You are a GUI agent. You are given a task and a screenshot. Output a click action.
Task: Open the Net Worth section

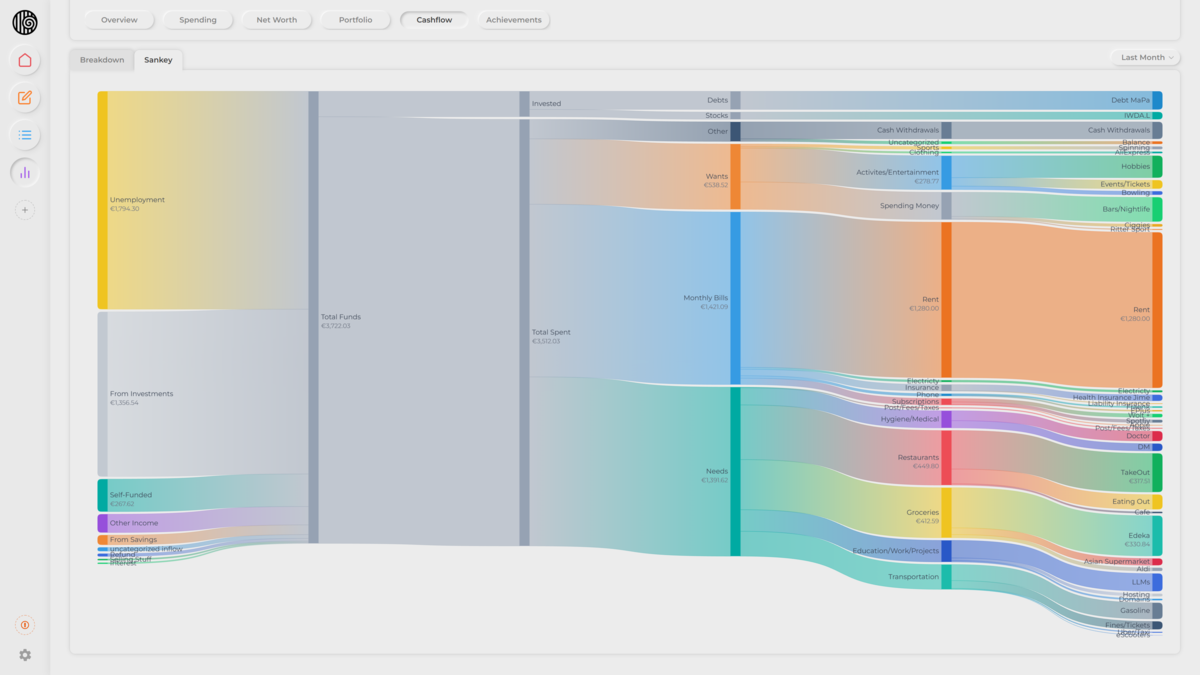pyautogui.click(x=276, y=20)
